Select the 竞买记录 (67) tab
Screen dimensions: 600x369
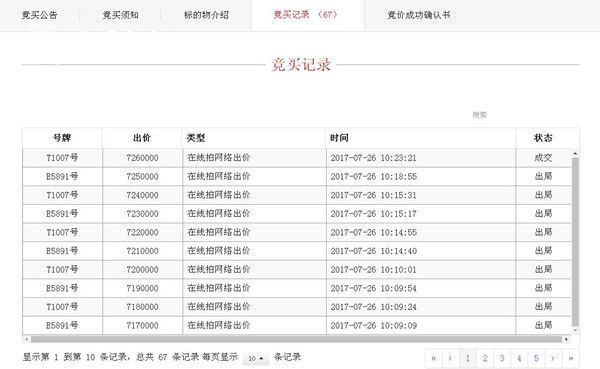(x=307, y=15)
